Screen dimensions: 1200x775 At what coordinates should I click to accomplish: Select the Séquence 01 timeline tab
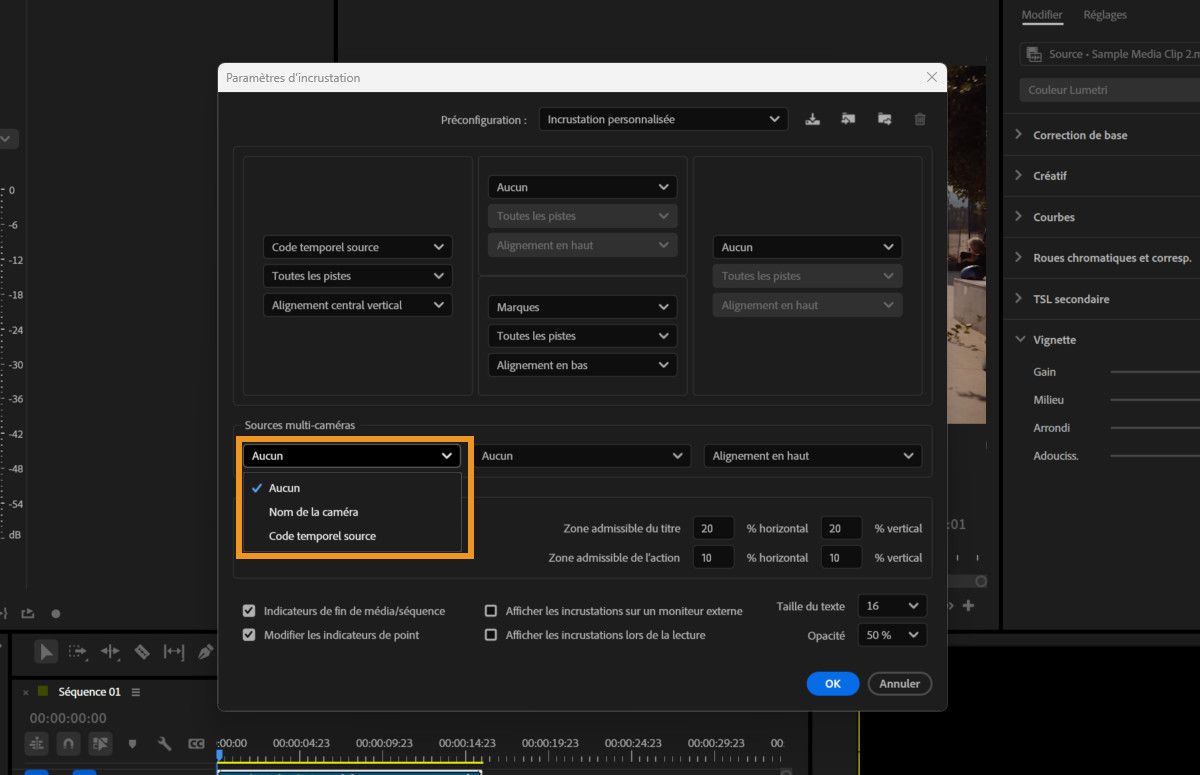click(89, 692)
